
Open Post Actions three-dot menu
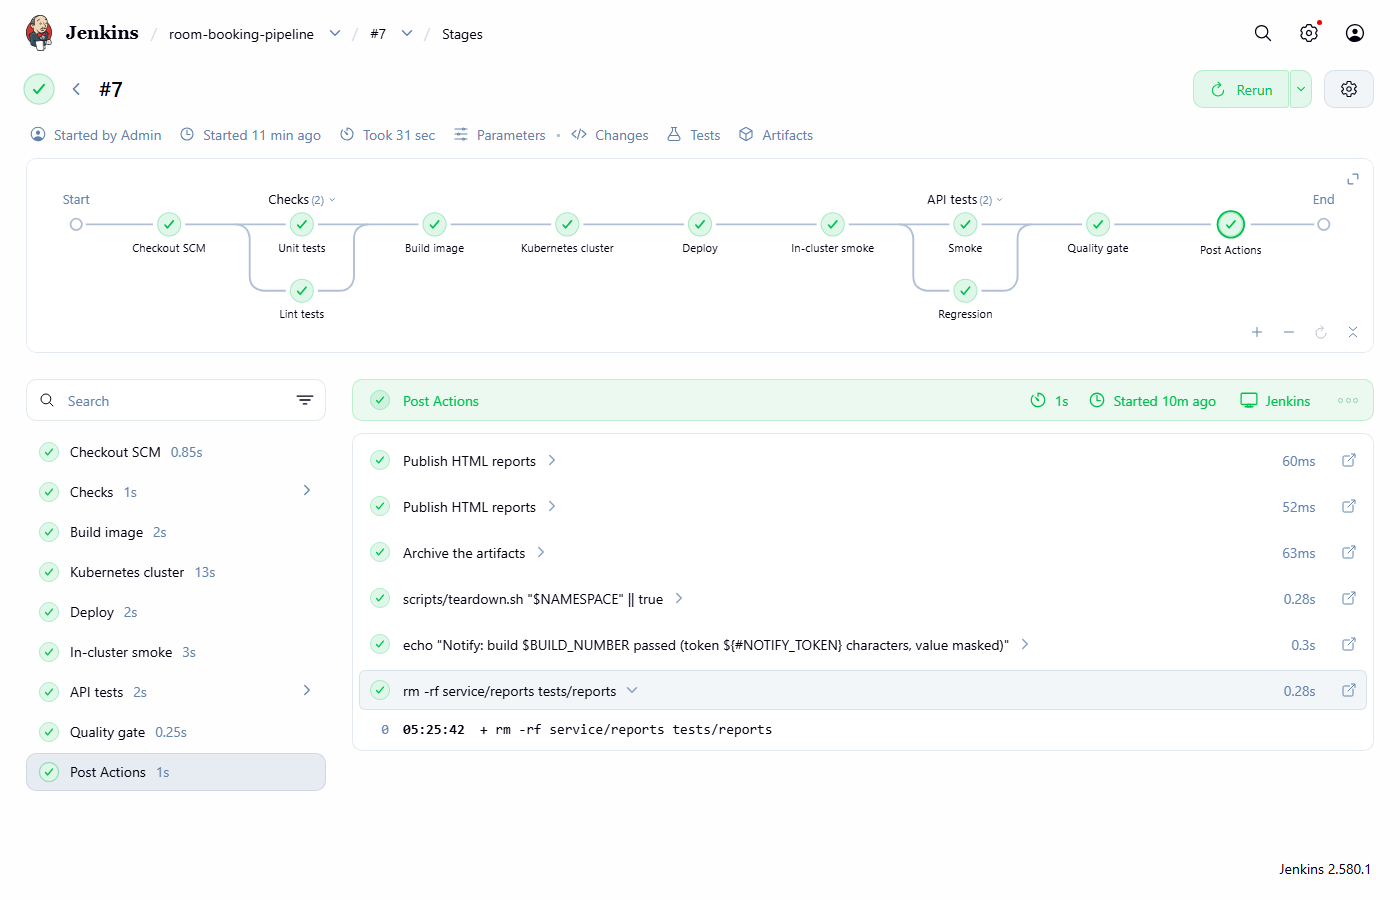point(1348,400)
